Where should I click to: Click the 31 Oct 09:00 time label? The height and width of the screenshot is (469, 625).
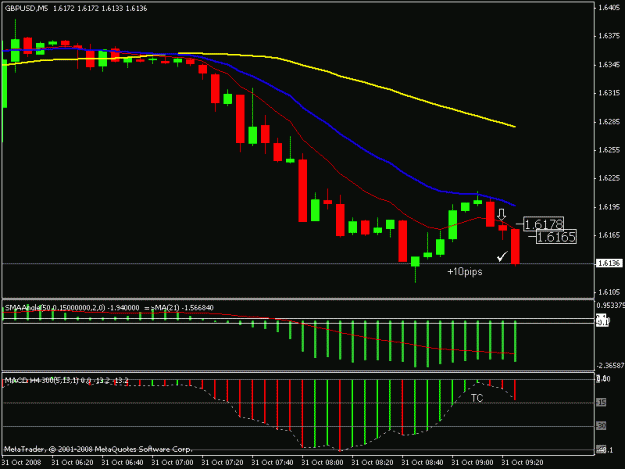(472, 463)
